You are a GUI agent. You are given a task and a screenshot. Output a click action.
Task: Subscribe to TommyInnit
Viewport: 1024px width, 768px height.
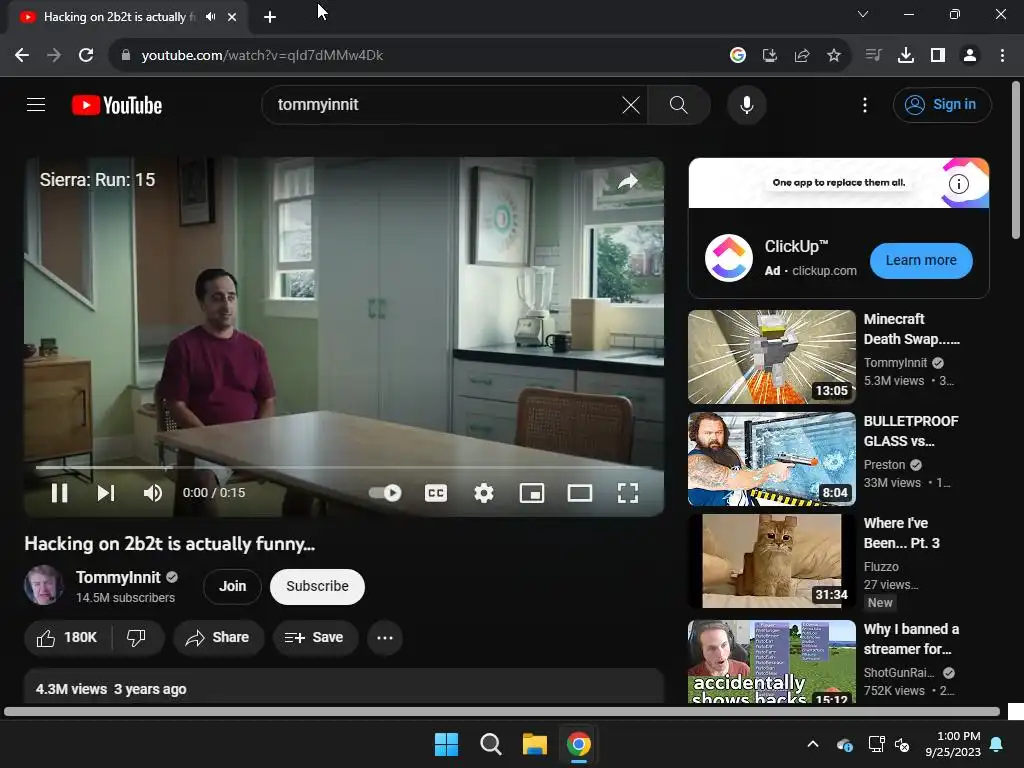(x=317, y=586)
